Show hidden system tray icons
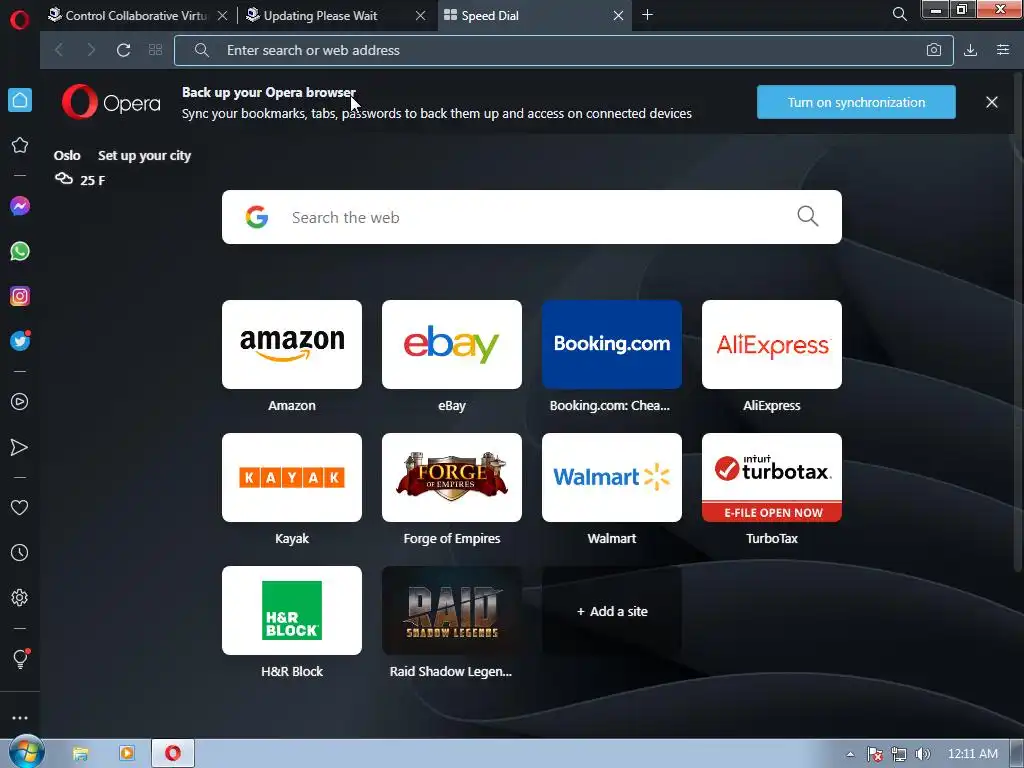The width and height of the screenshot is (1024, 768). (850, 754)
